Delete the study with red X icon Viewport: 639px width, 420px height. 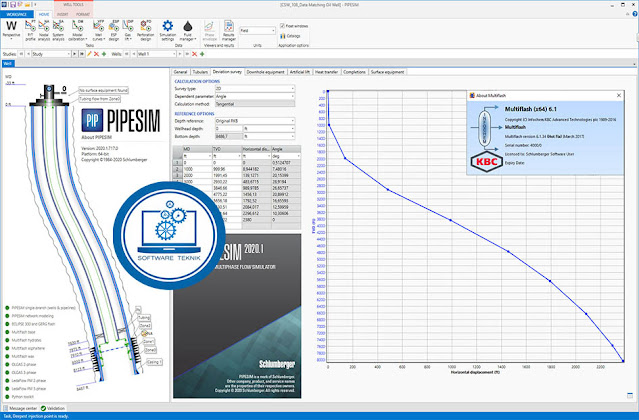[x=97, y=54]
